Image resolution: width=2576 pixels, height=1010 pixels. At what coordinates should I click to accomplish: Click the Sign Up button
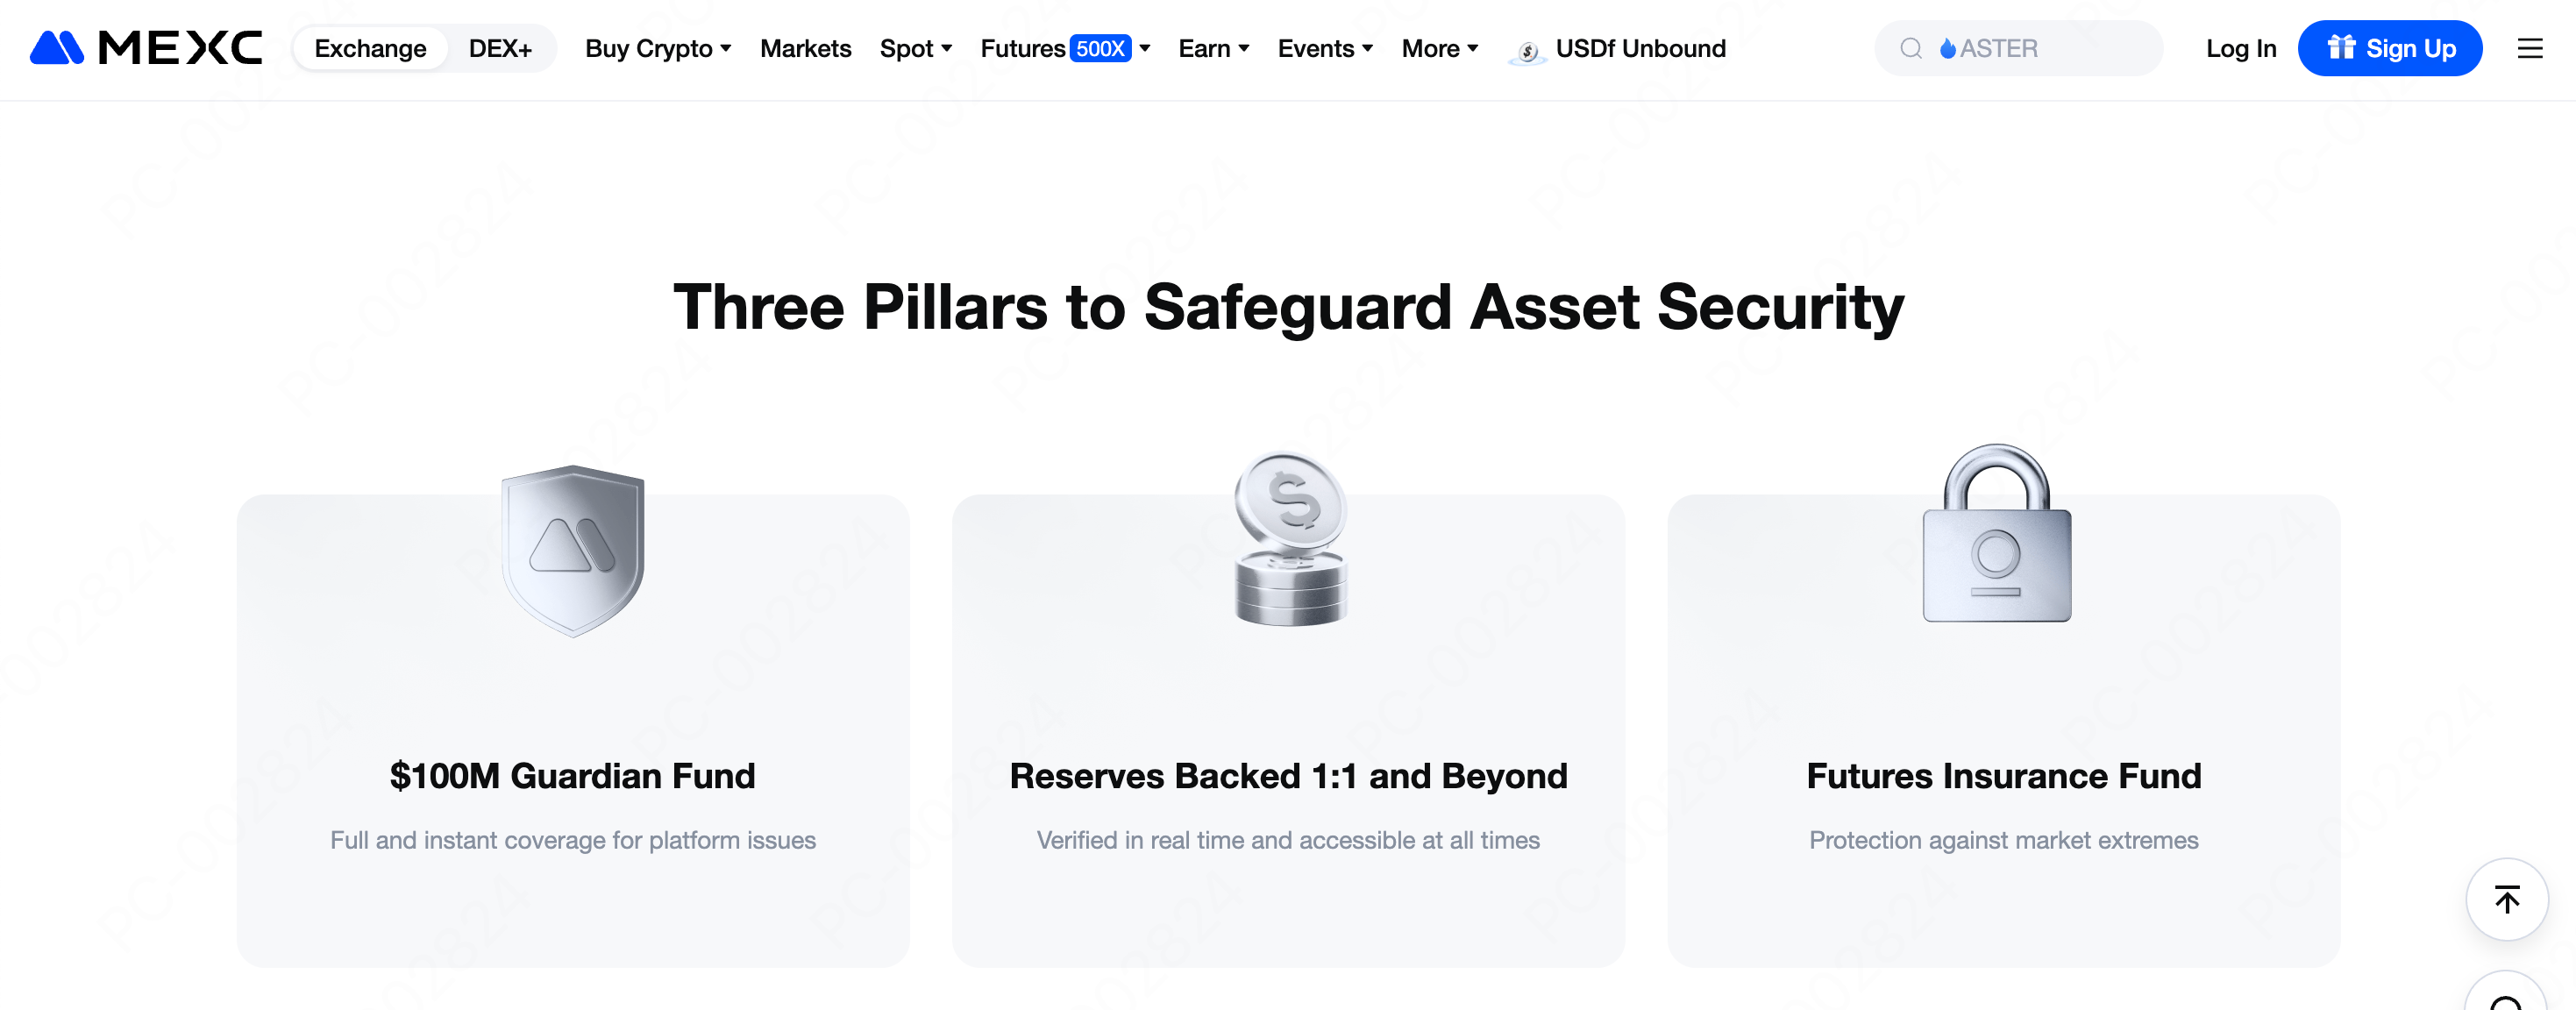pyautogui.click(x=2389, y=48)
